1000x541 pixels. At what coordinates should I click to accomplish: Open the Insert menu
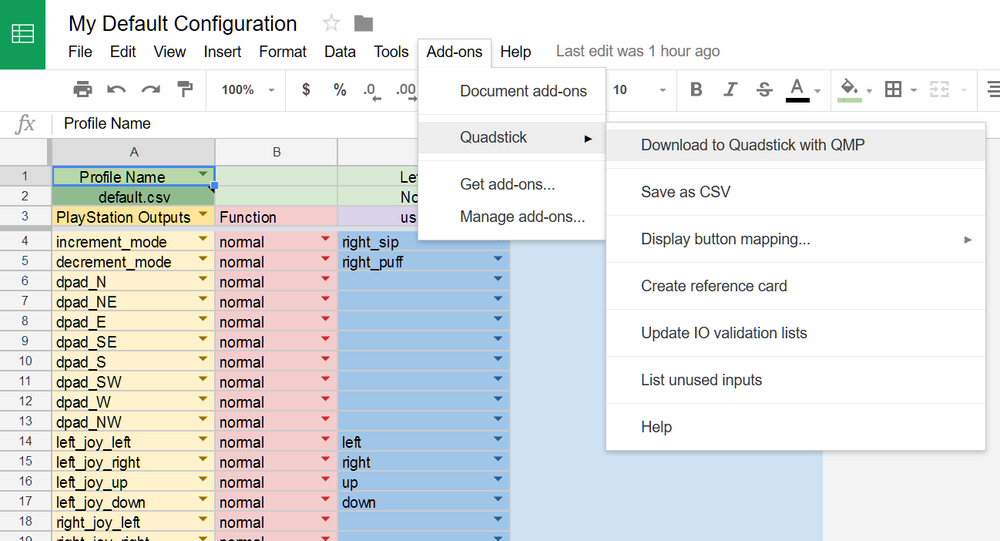(x=223, y=52)
